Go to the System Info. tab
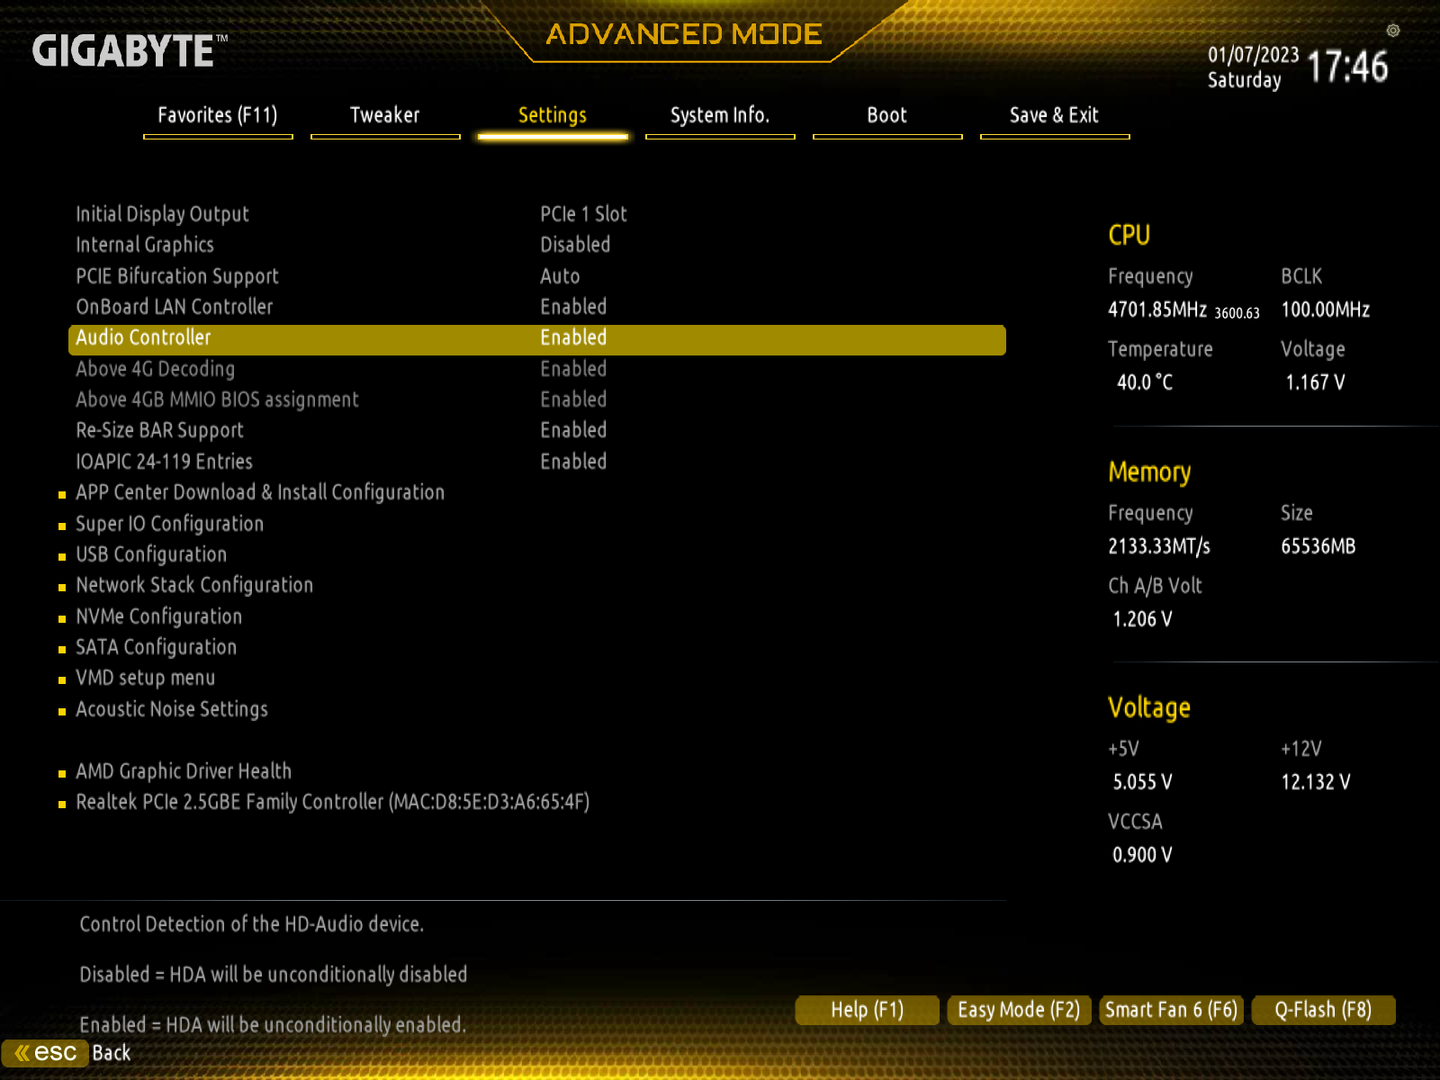Screen dimensions: 1440x1080 [x=720, y=116]
